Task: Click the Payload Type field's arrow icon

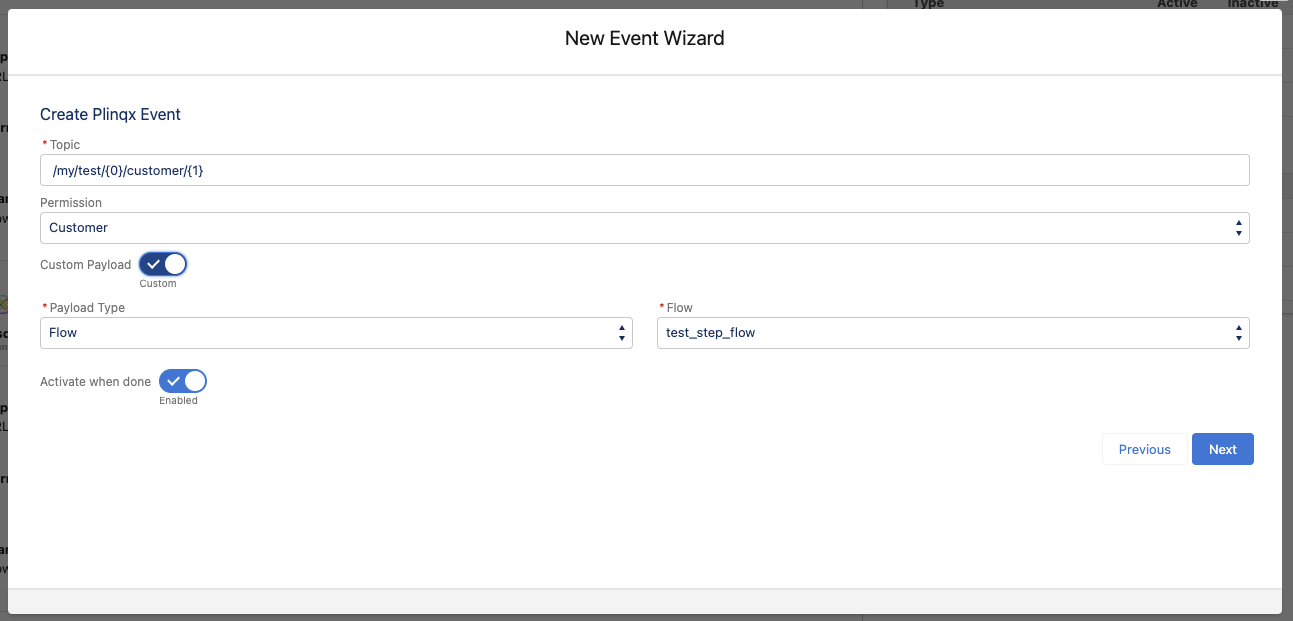Action: pos(622,333)
